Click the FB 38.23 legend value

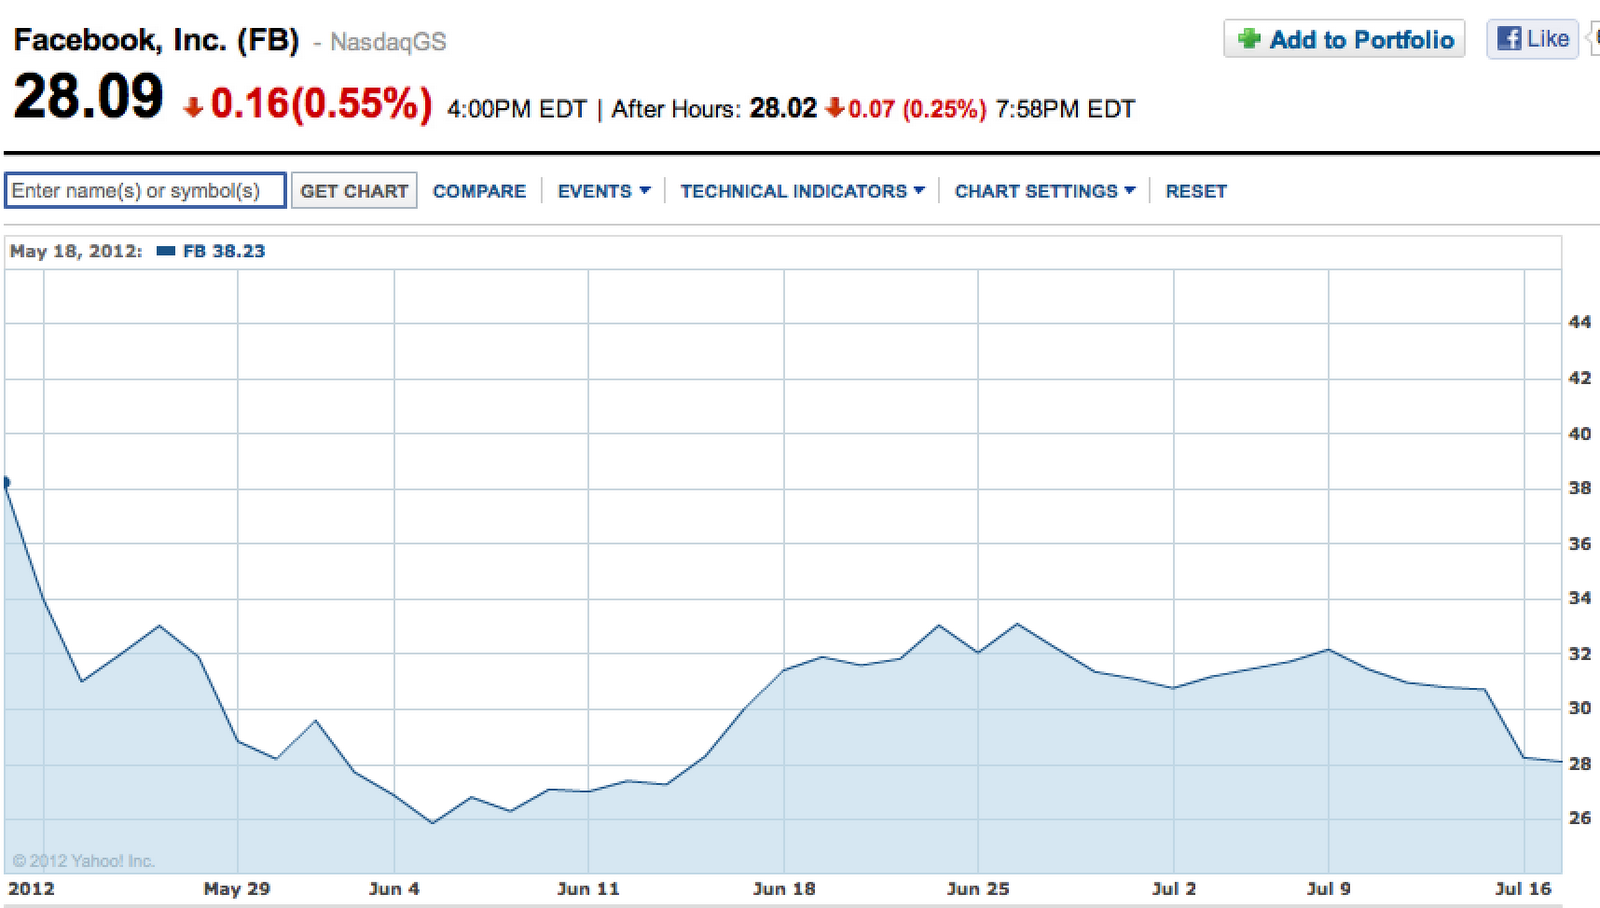click(x=224, y=251)
